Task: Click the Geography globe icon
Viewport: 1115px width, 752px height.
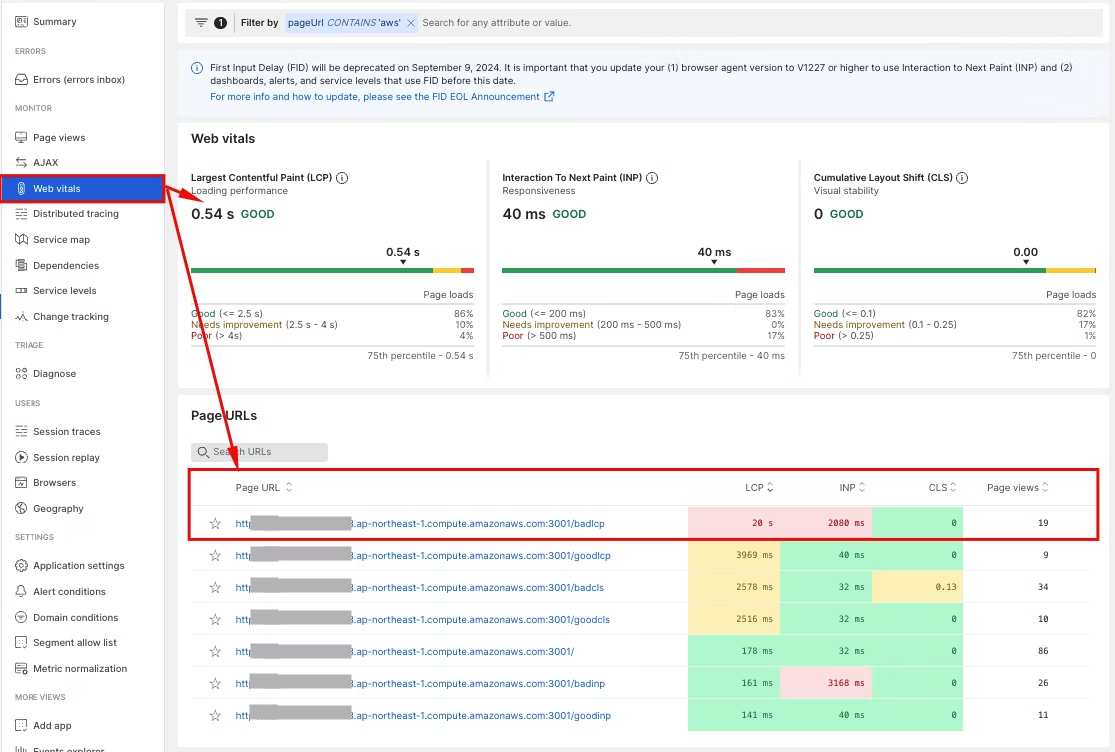Action: coord(21,509)
